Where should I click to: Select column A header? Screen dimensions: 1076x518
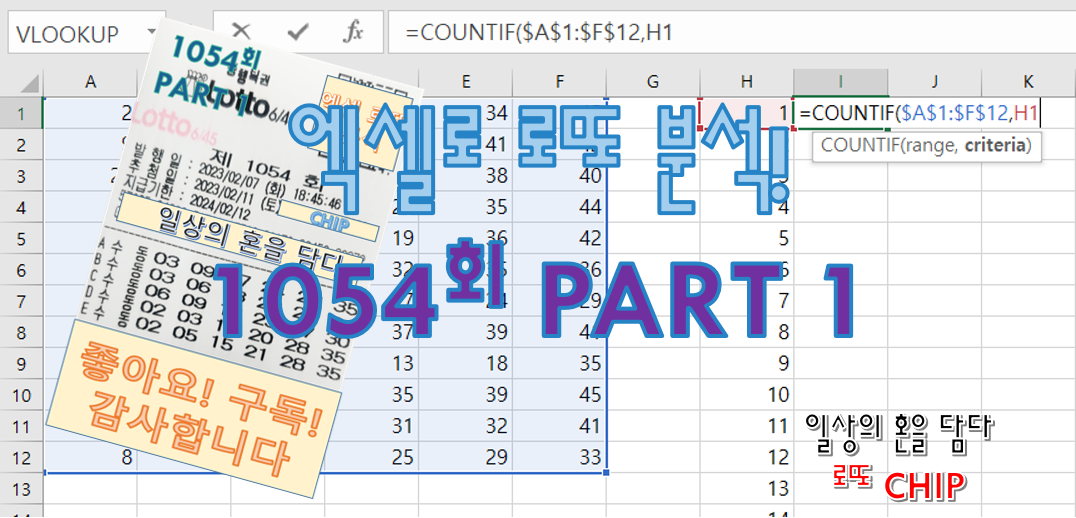tap(90, 82)
